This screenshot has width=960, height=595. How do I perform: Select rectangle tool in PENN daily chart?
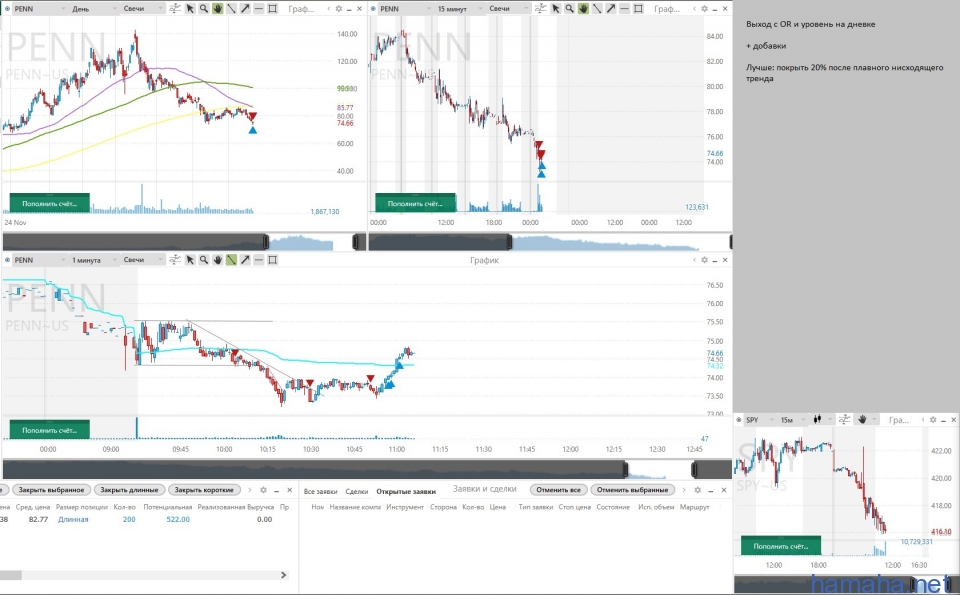(272, 9)
